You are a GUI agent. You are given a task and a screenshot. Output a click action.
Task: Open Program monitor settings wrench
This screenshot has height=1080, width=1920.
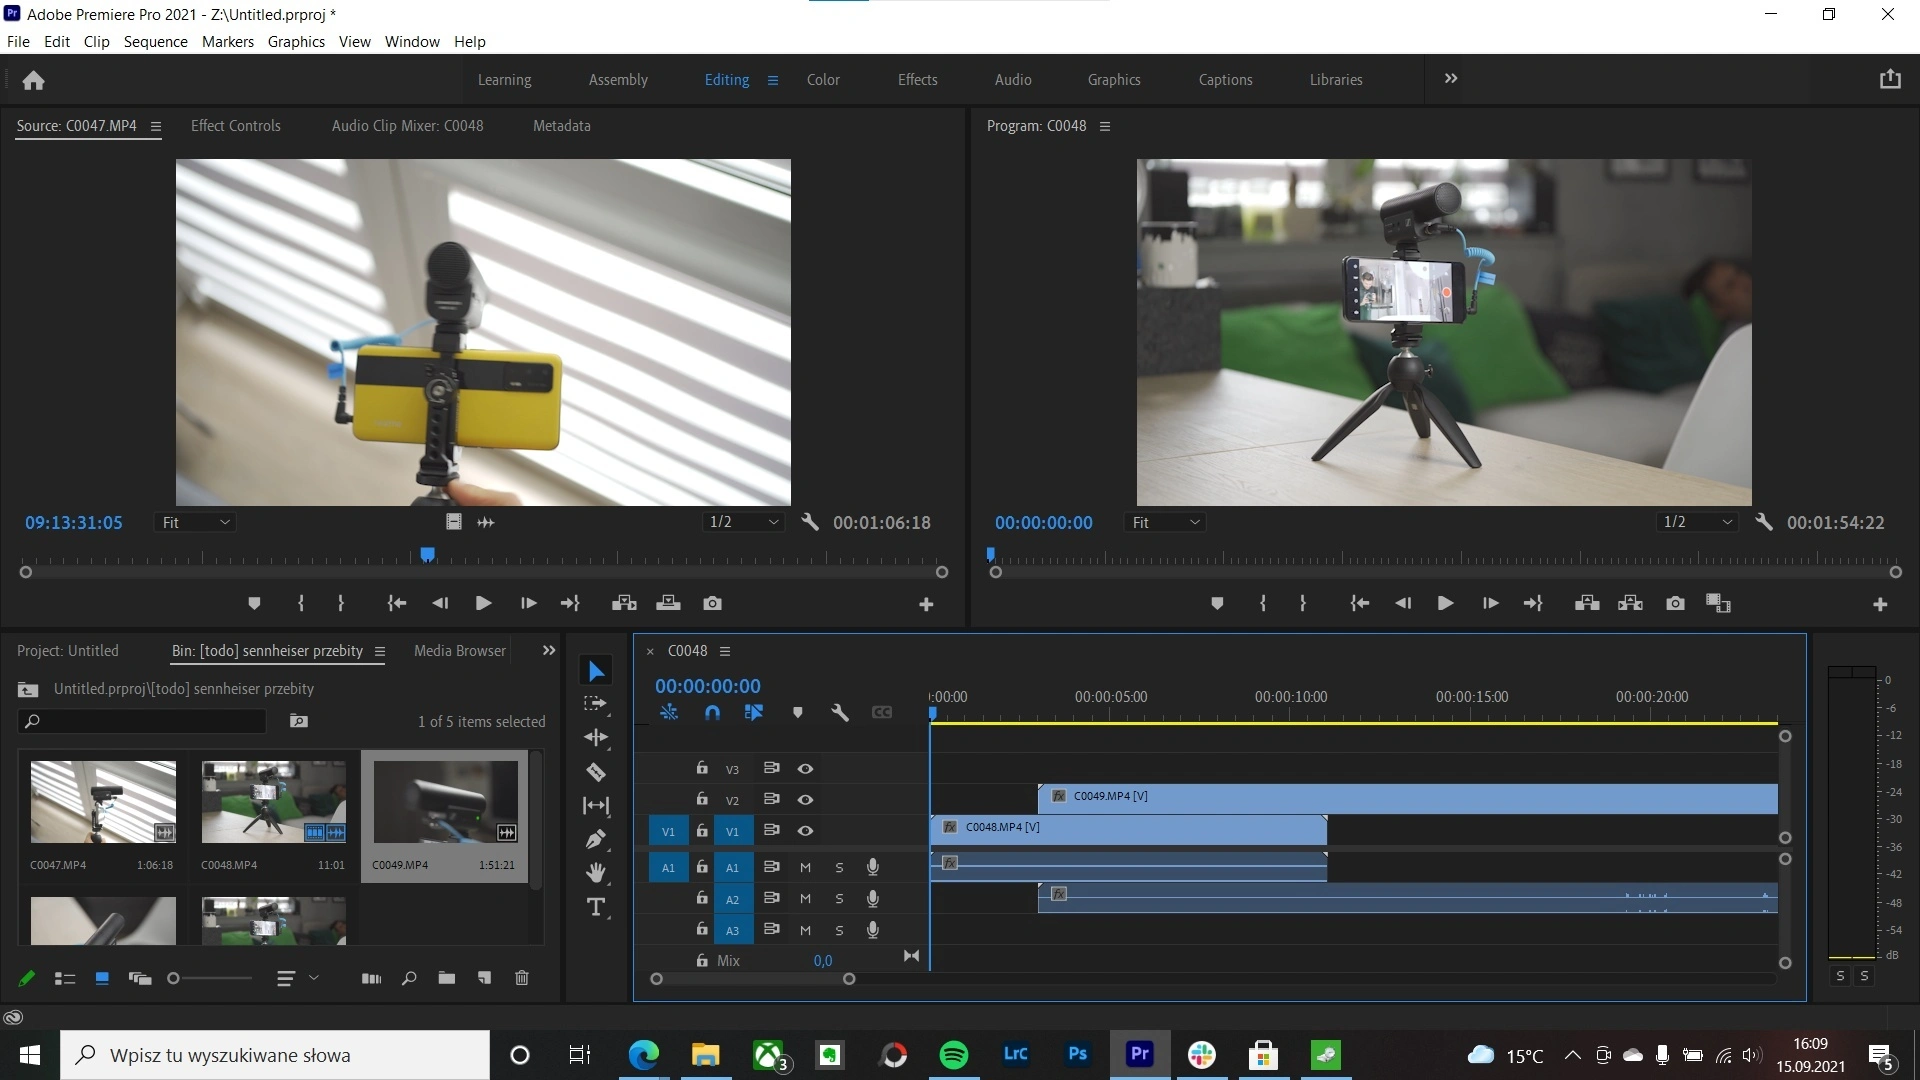point(1764,522)
